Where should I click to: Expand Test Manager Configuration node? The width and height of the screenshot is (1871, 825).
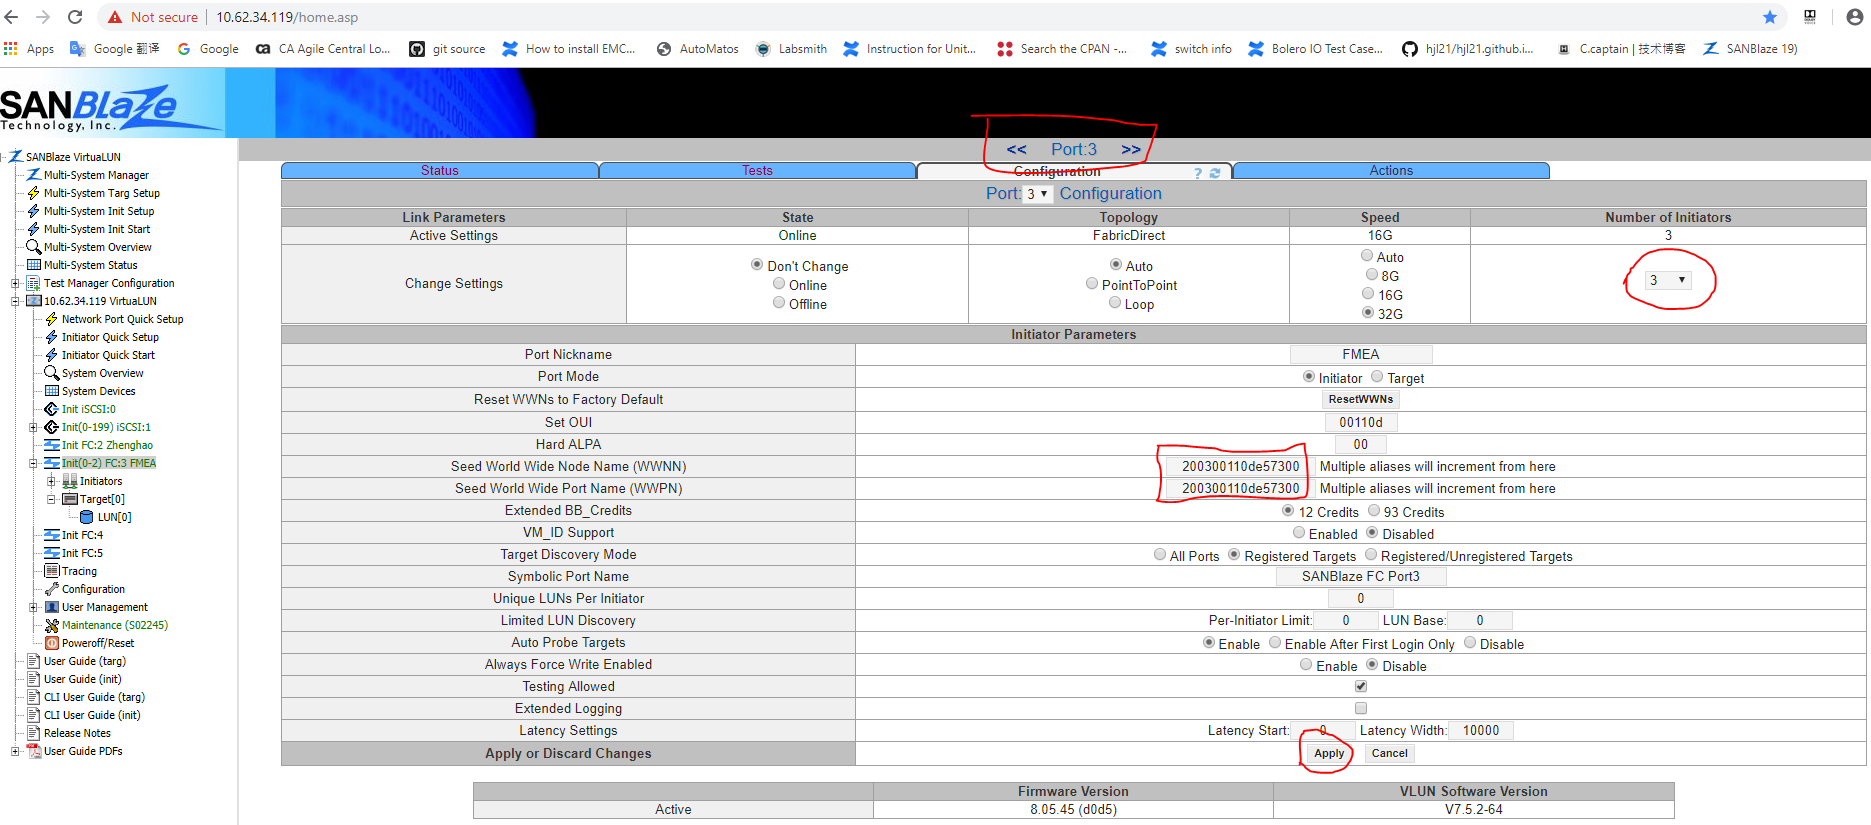[x=15, y=283]
